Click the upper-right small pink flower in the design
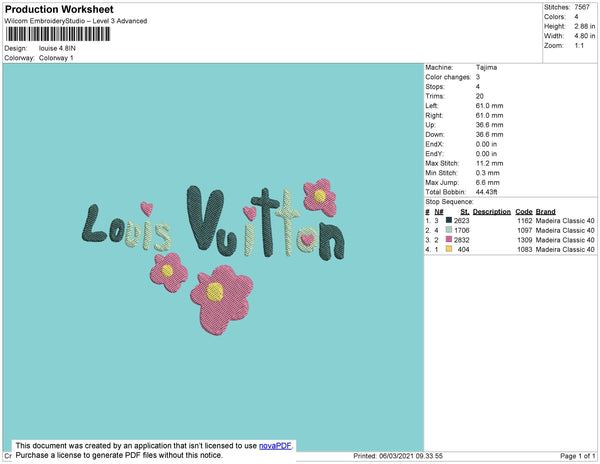Image resolution: width=600 pixels, height=464 pixels. 320,197
